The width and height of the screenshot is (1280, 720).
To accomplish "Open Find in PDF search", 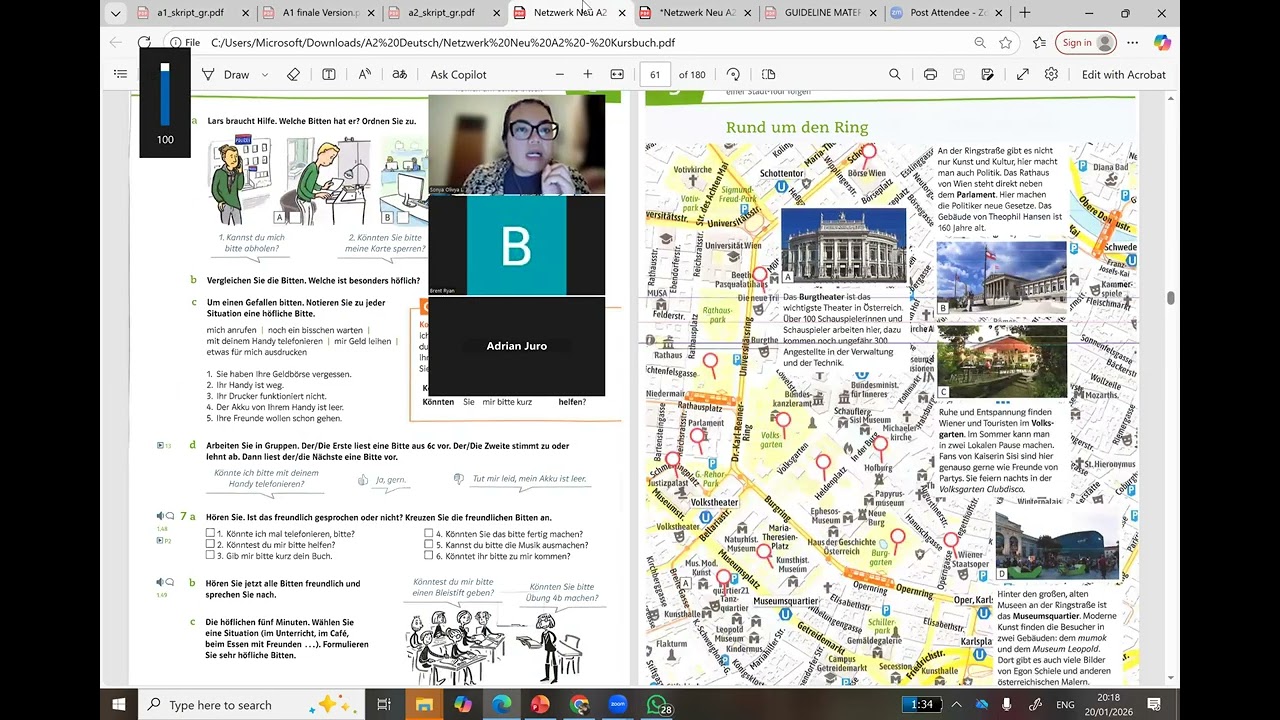I will click(894, 74).
